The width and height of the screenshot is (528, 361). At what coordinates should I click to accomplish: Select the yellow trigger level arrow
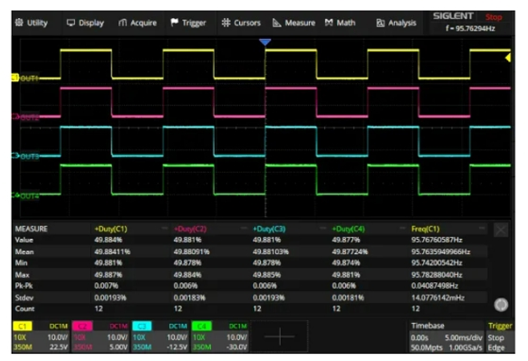(508, 58)
